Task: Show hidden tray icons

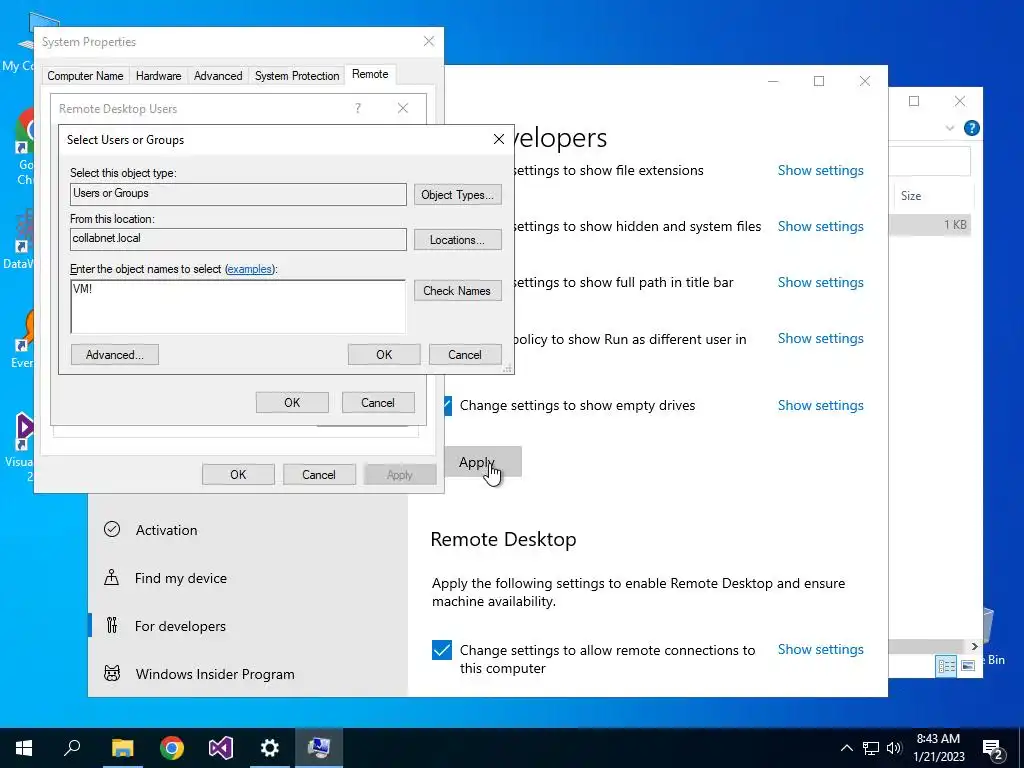Action: point(846,748)
